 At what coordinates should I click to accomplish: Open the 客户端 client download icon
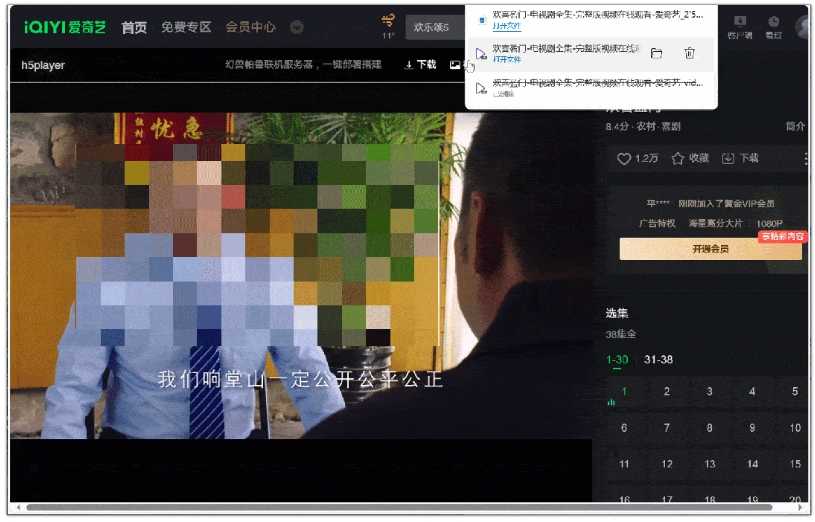point(740,27)
